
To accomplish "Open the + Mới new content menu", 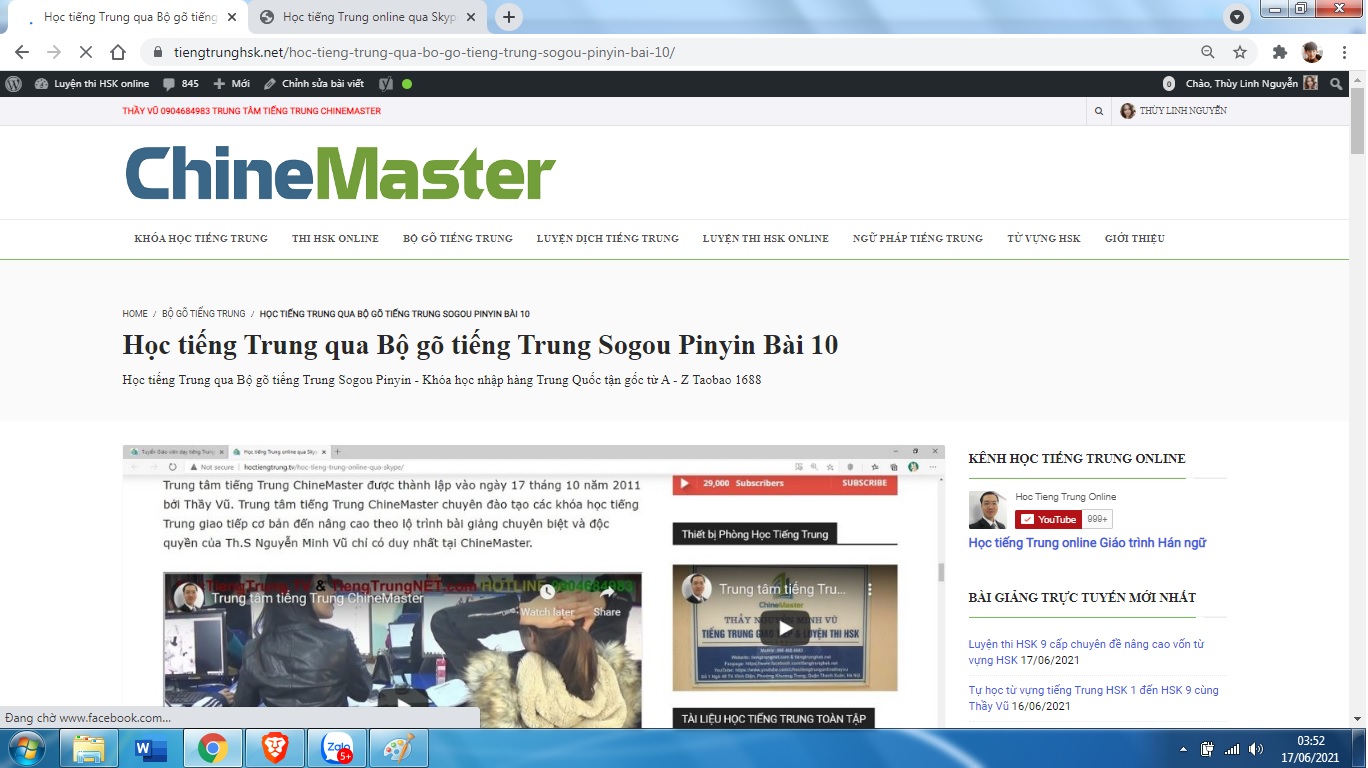I will [x=232, y=84].
